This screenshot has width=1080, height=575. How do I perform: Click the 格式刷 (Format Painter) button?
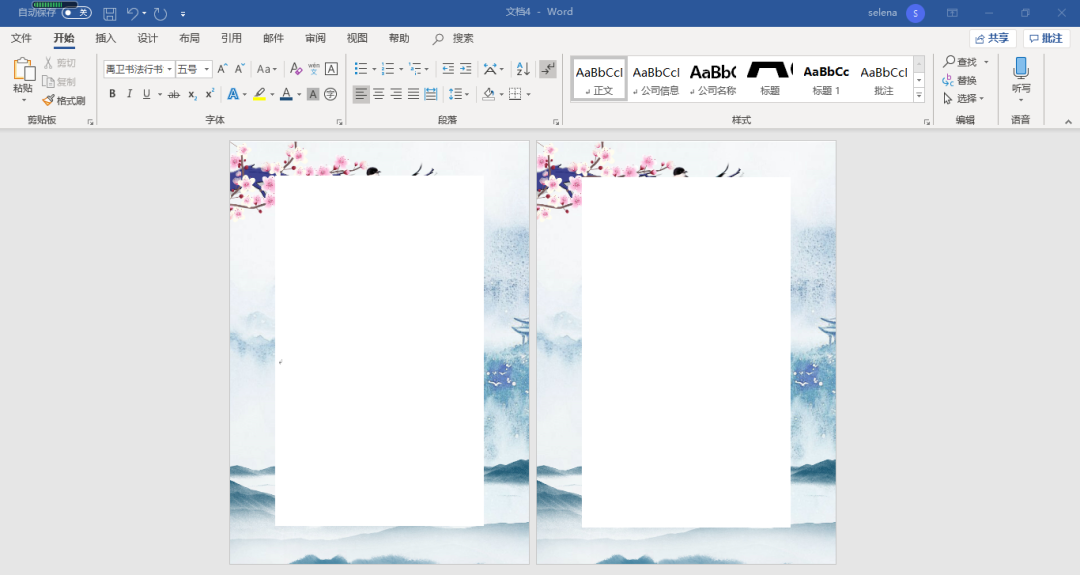[64, 101]
